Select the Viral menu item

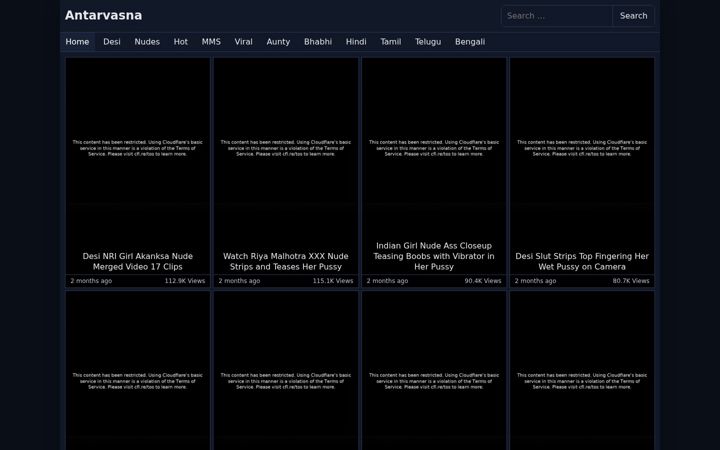[243, 42]
